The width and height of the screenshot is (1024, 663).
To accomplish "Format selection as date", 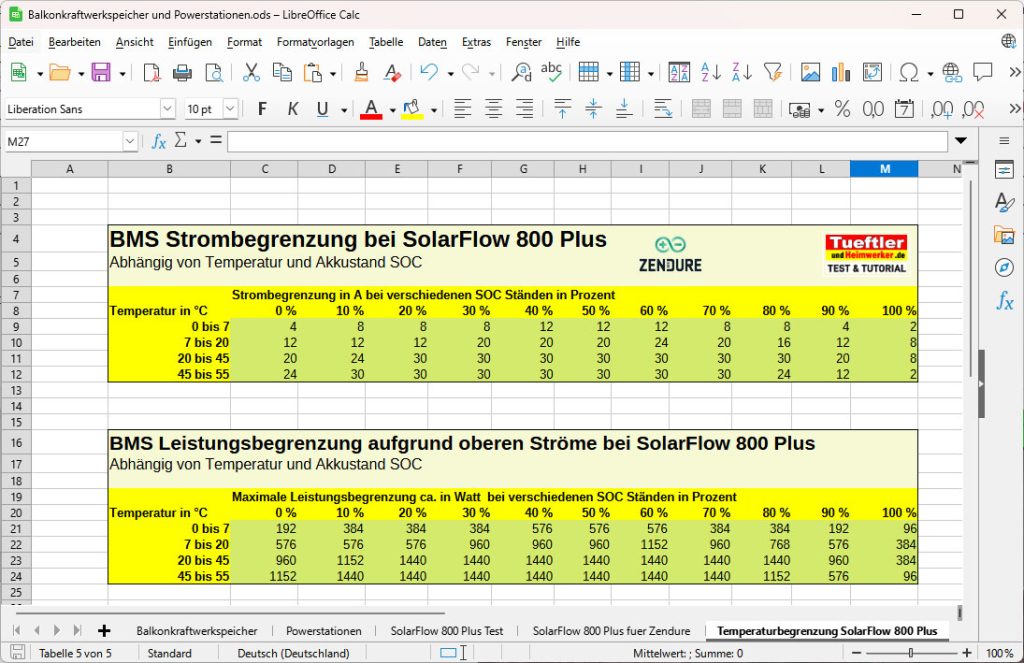I will point(905,109).
